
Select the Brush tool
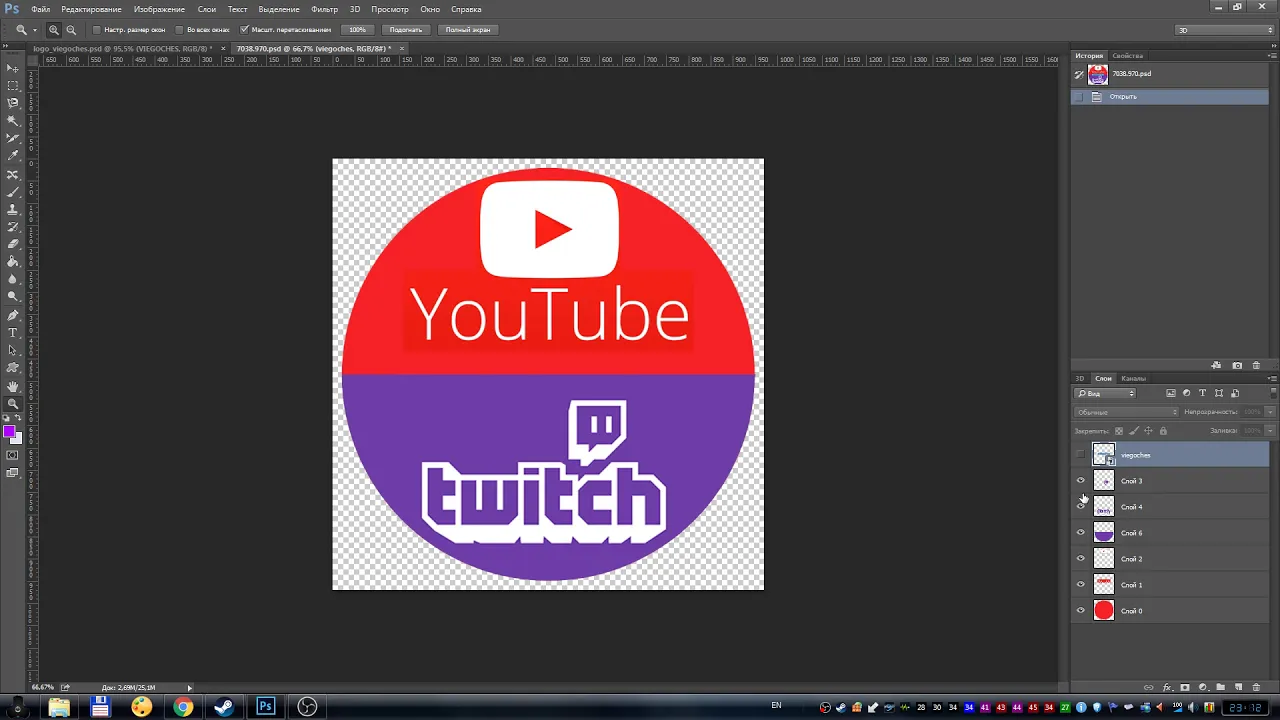tap(13, 192)
